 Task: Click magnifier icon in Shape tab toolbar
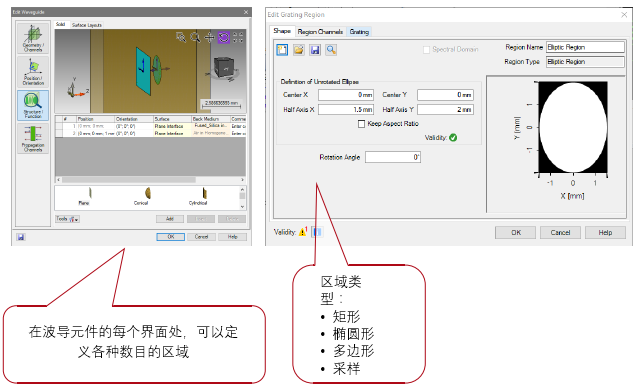pos(331,50)
